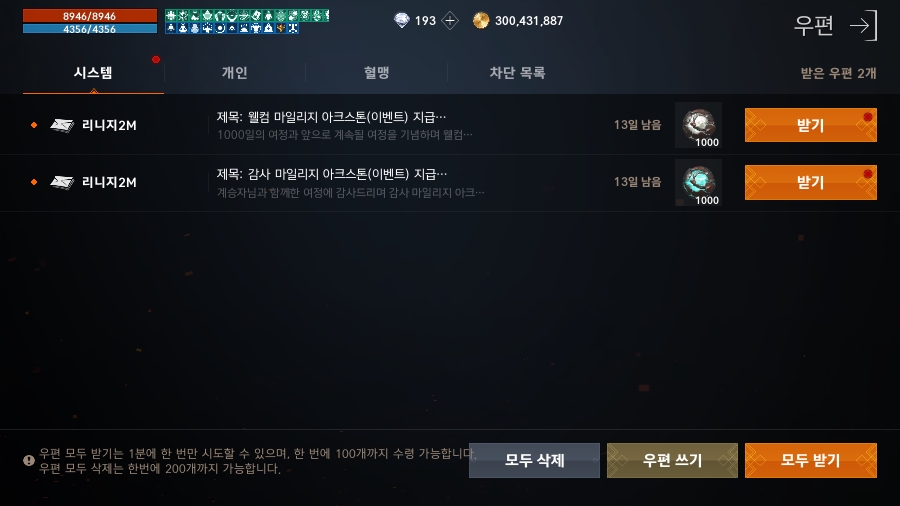The image size is (900, 506).
Task: Click the green buff icons row
Action: click(247, 15)
